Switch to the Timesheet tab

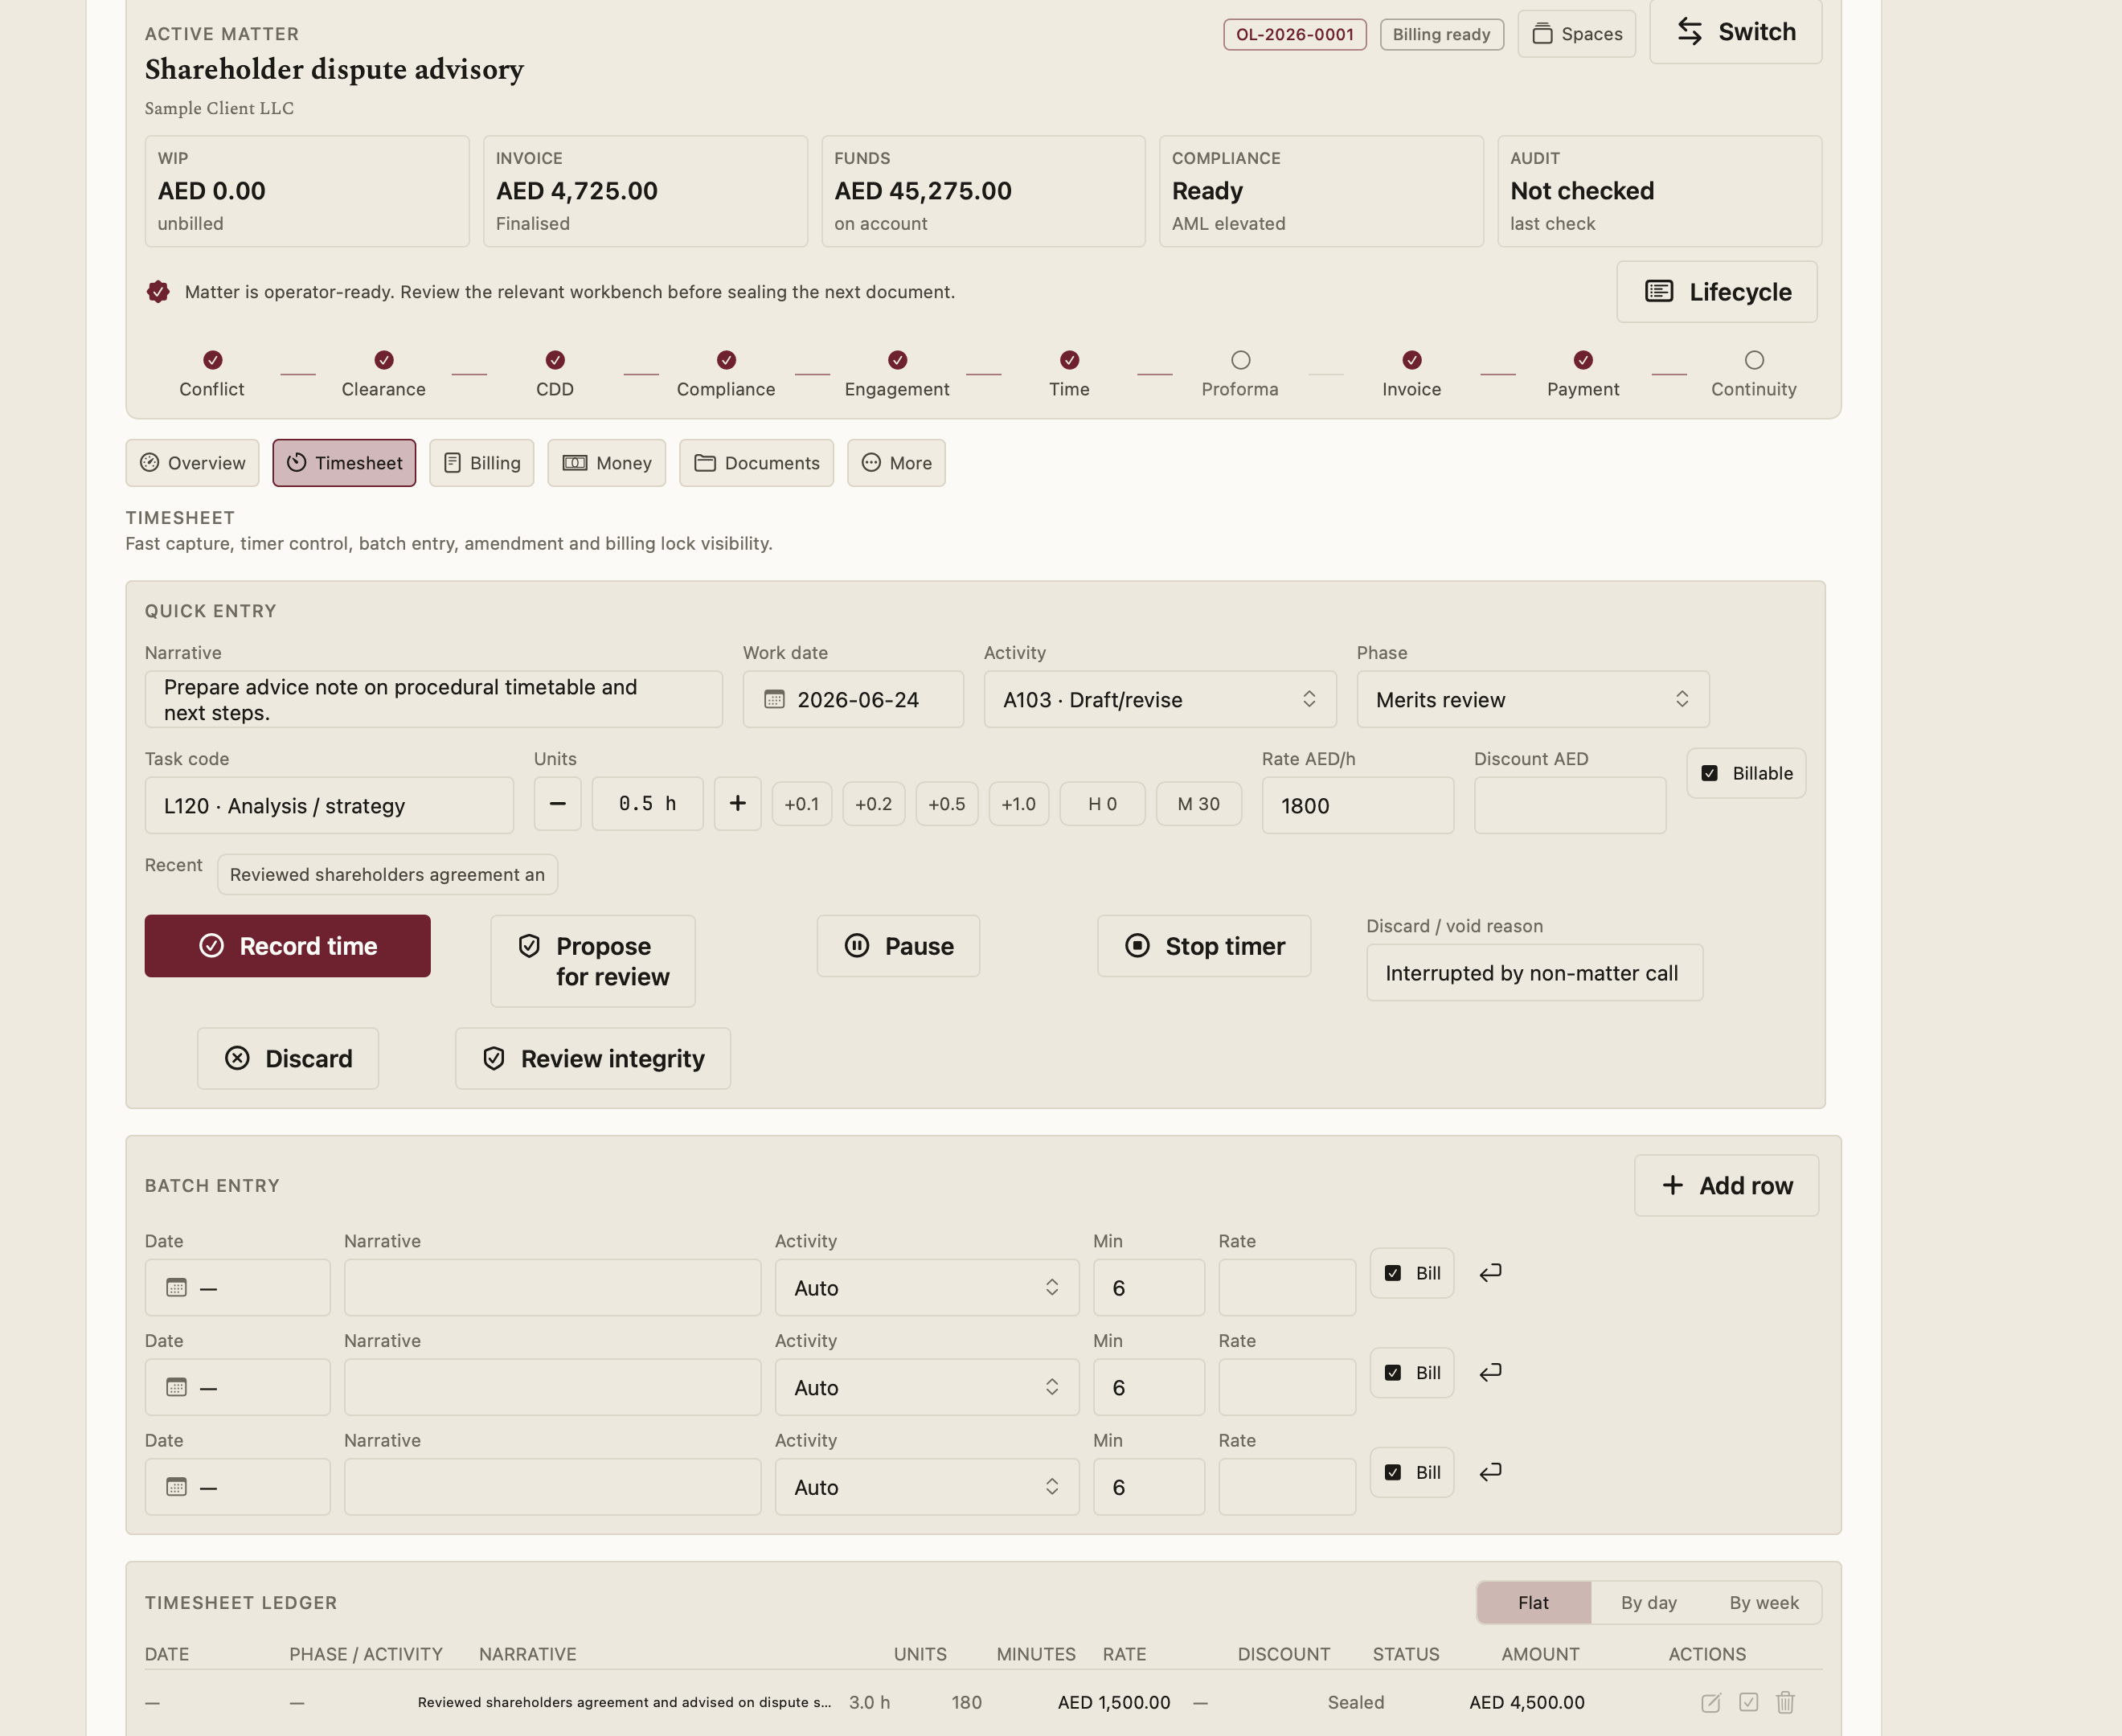tap(344, 463)
